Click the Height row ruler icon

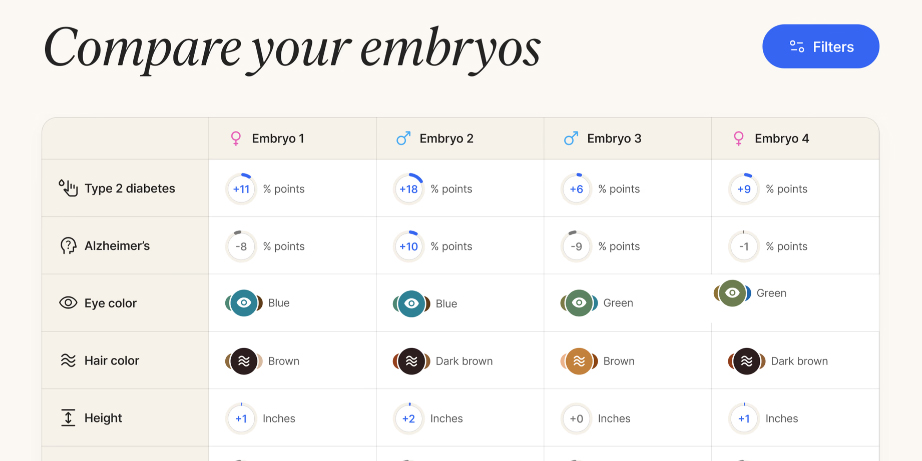coord(68,418)
